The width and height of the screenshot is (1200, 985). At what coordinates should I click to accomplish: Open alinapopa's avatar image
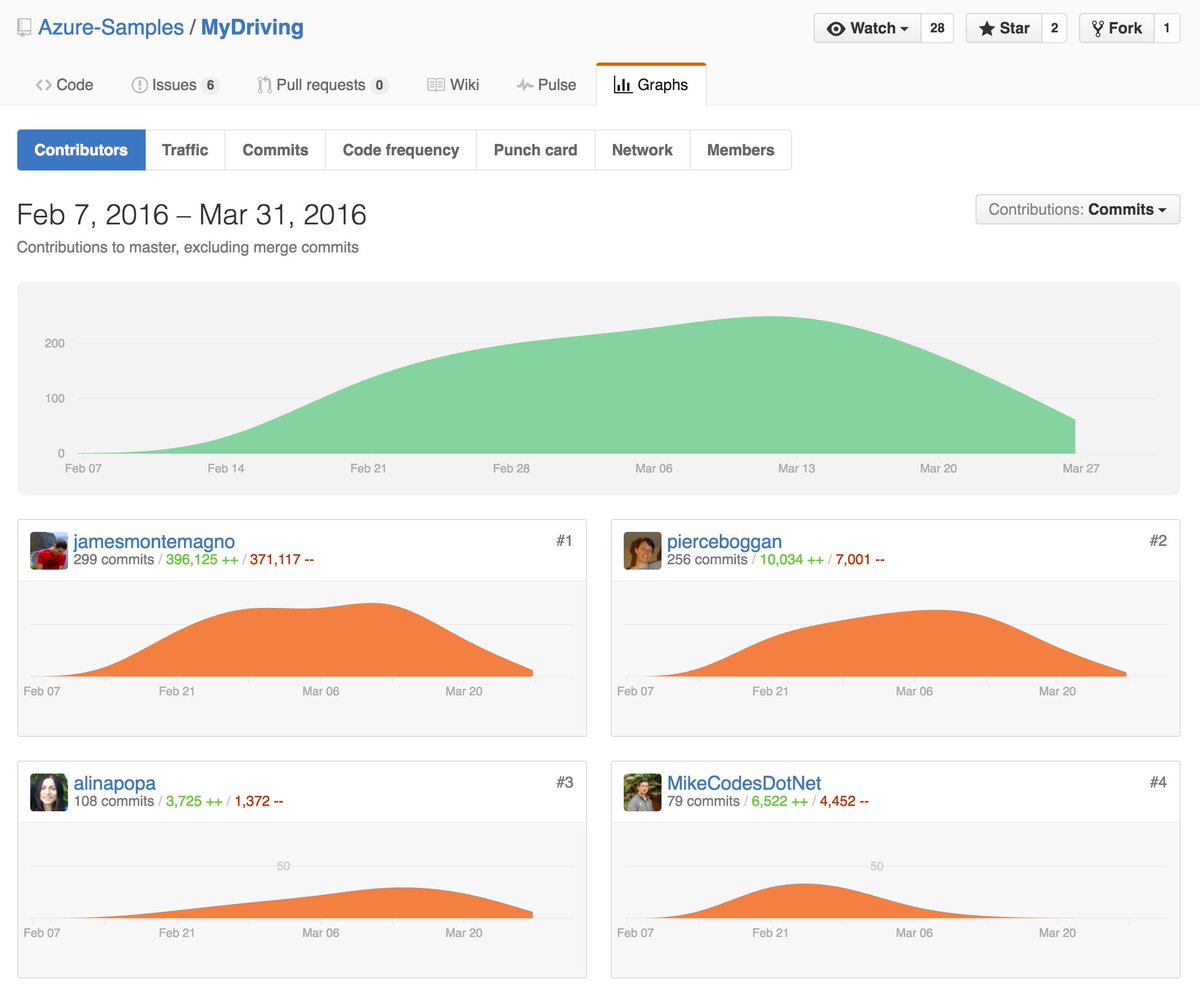point(49,792)
